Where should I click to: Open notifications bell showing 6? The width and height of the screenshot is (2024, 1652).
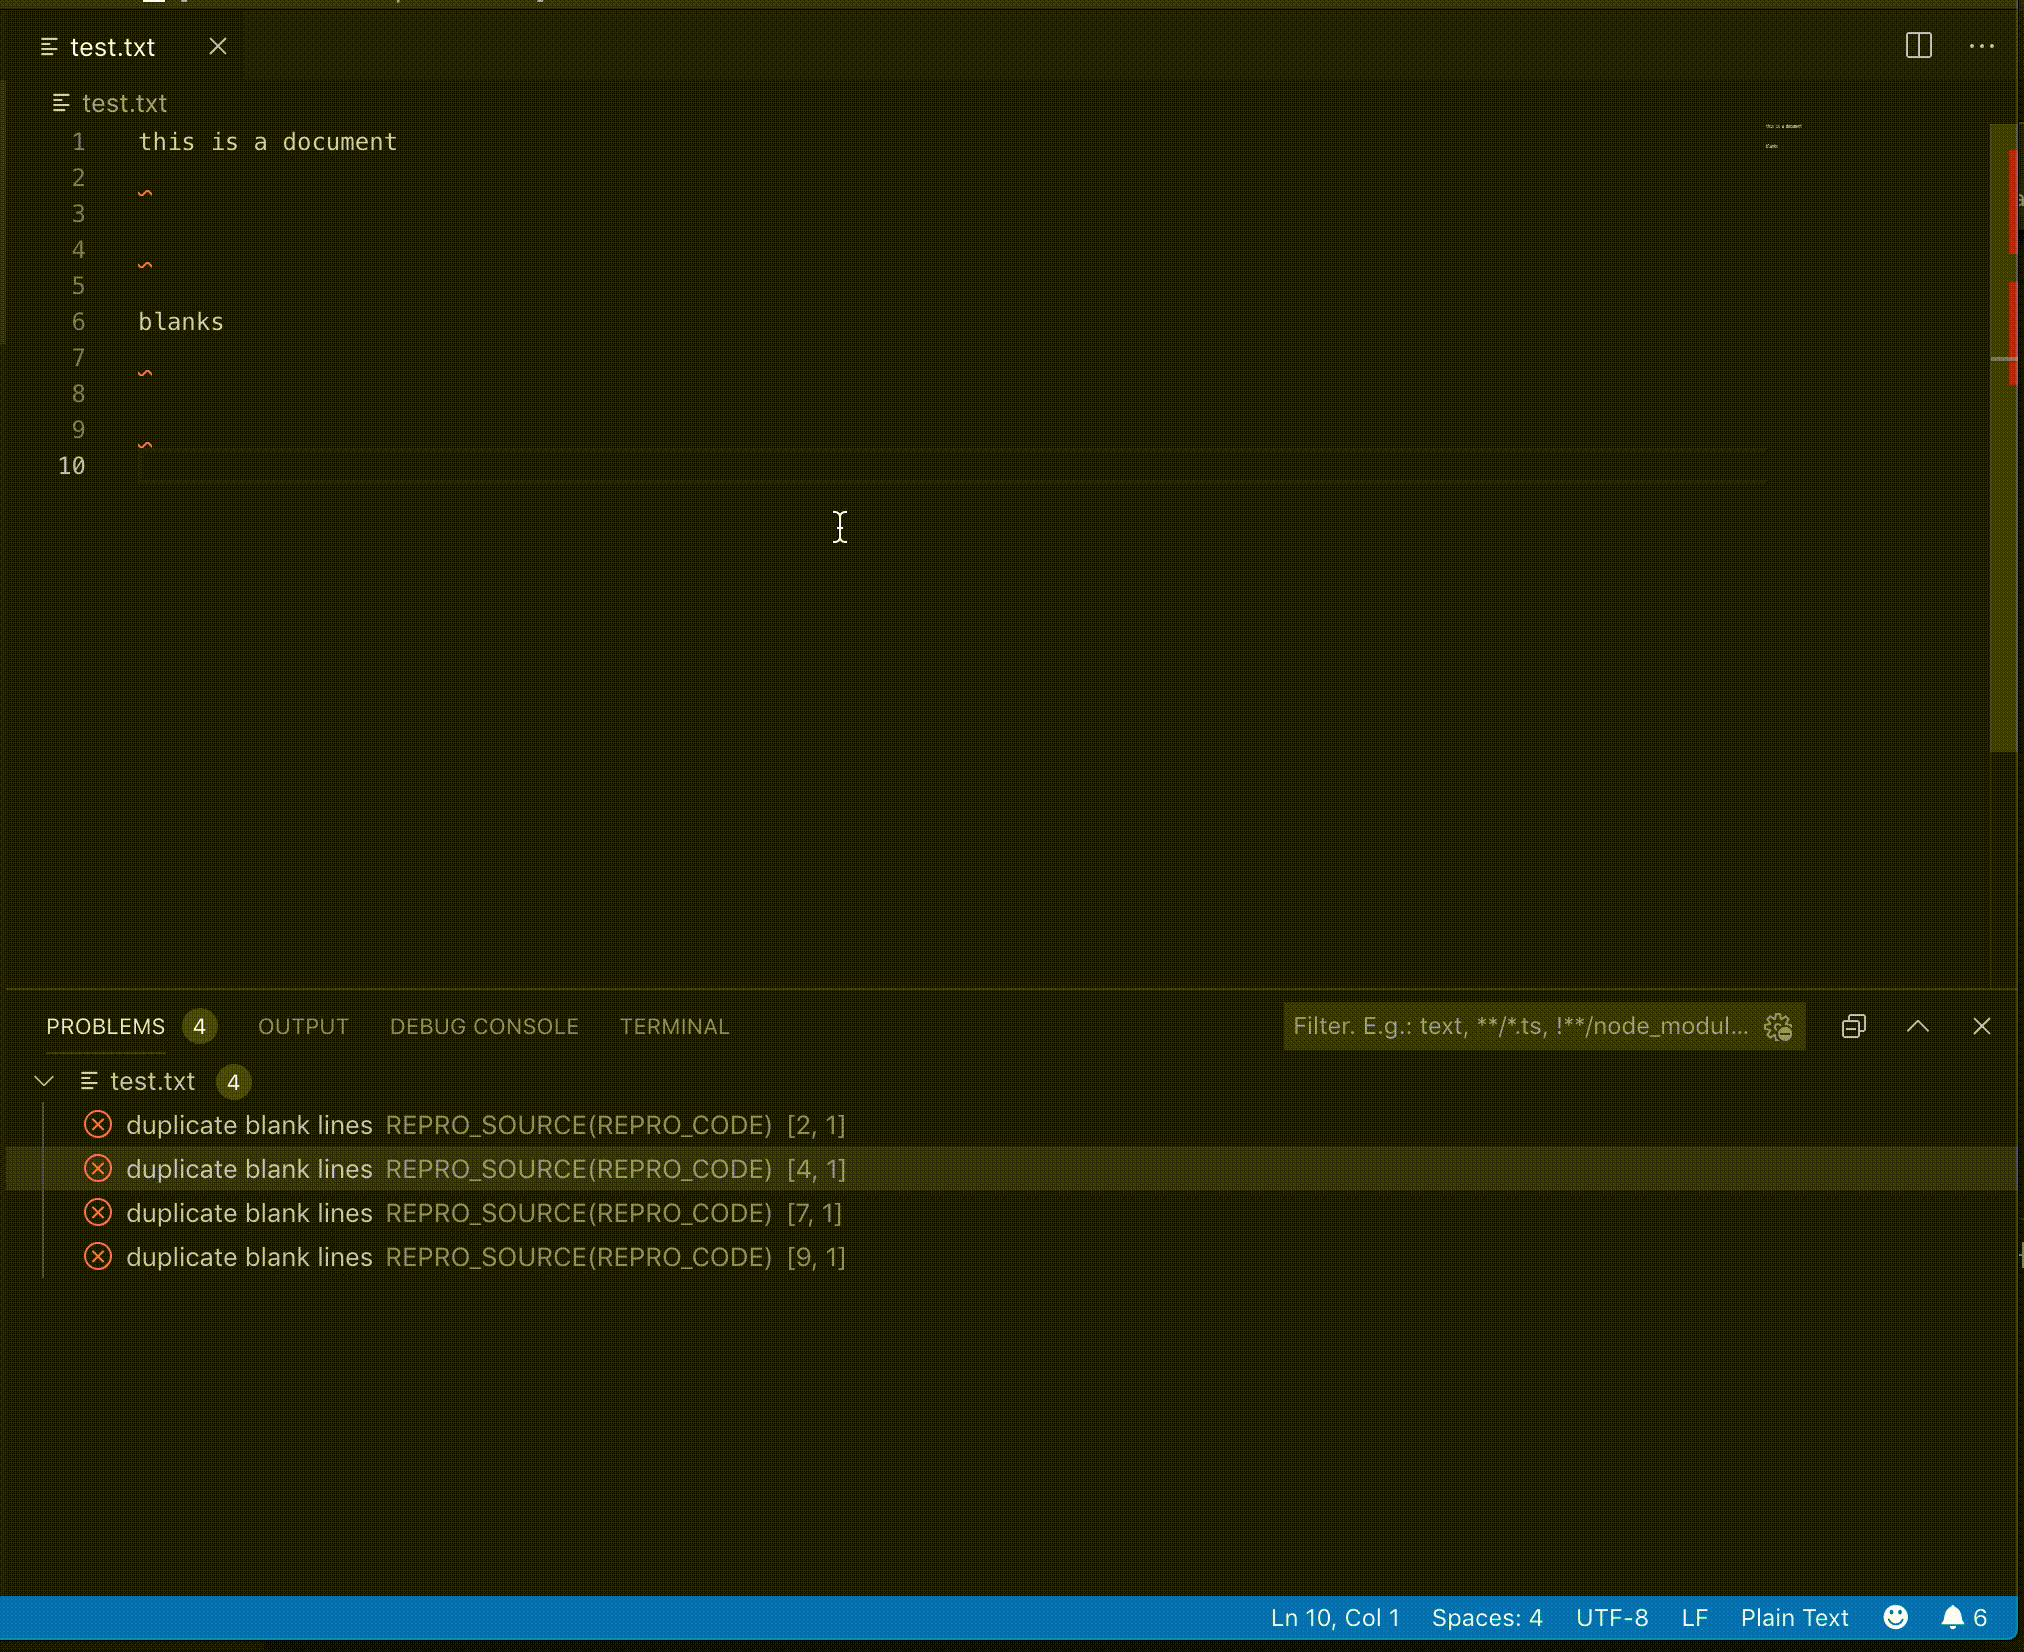pyautogui.click(x=1964, y=1618)
